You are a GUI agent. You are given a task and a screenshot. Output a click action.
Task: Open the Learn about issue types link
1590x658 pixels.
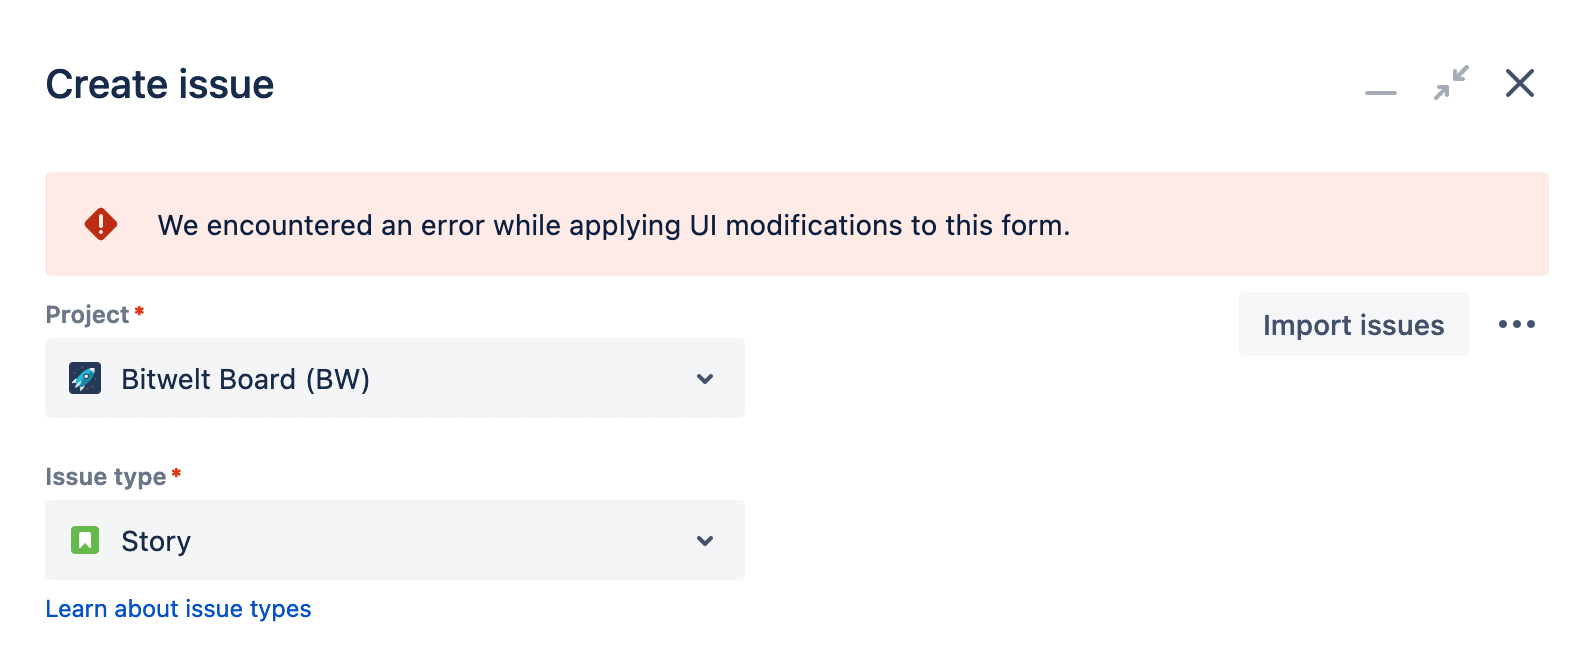tap(178, 609)
